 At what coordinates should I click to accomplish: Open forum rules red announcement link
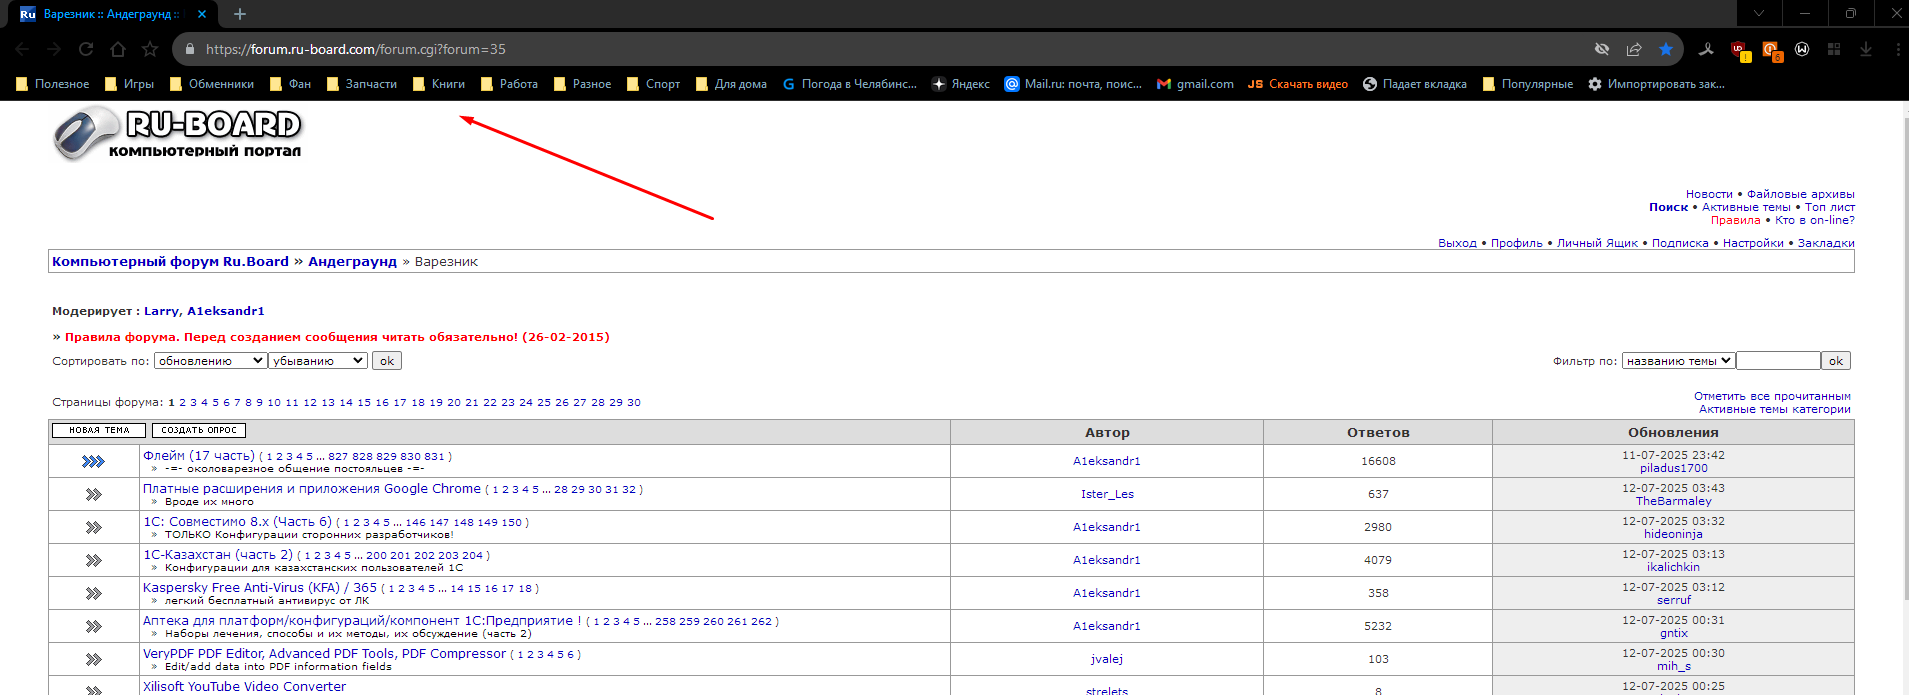pos(337,337)
